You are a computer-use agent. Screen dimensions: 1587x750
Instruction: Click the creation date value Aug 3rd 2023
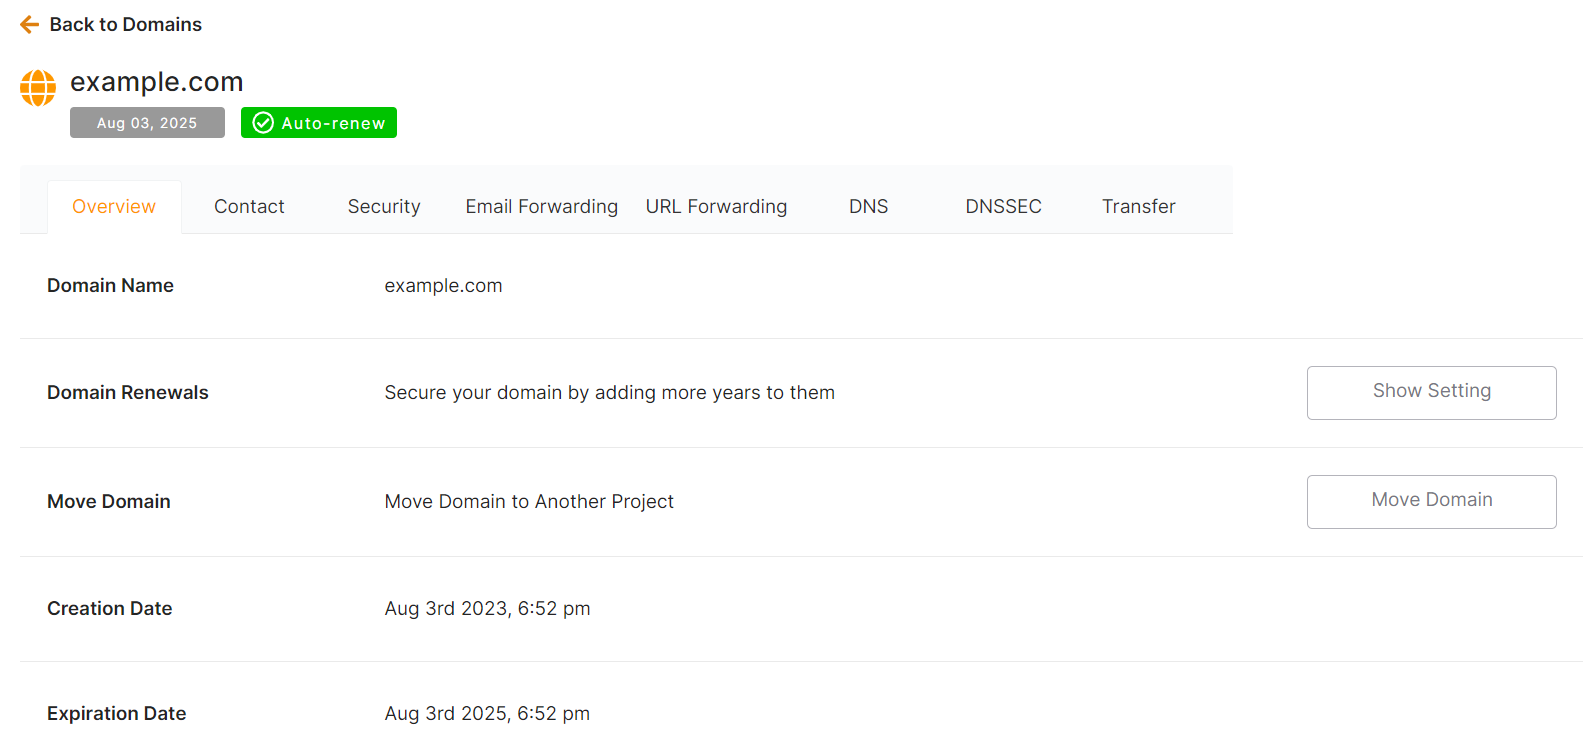point(487,609)
